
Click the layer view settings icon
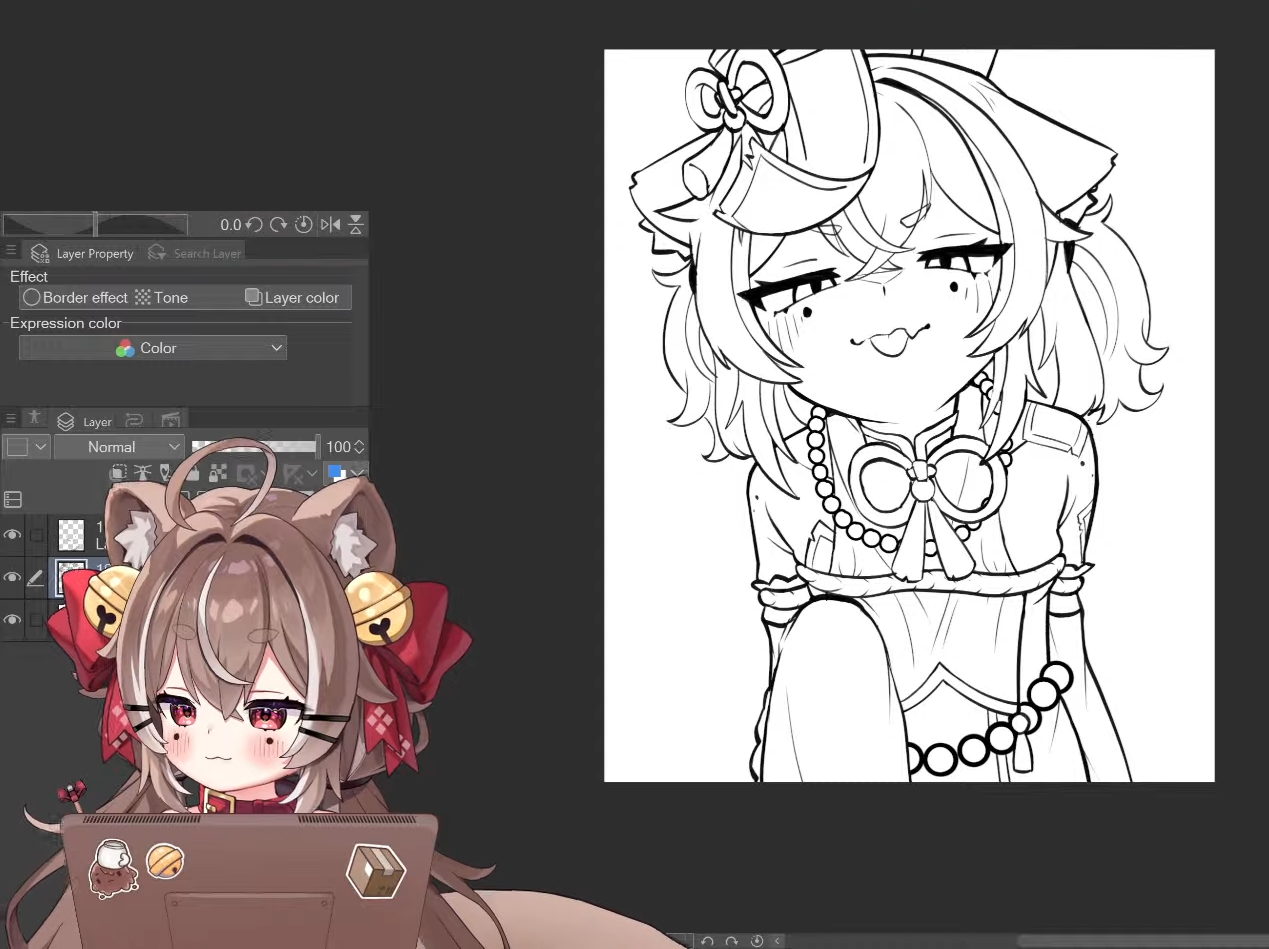point(13,498)
